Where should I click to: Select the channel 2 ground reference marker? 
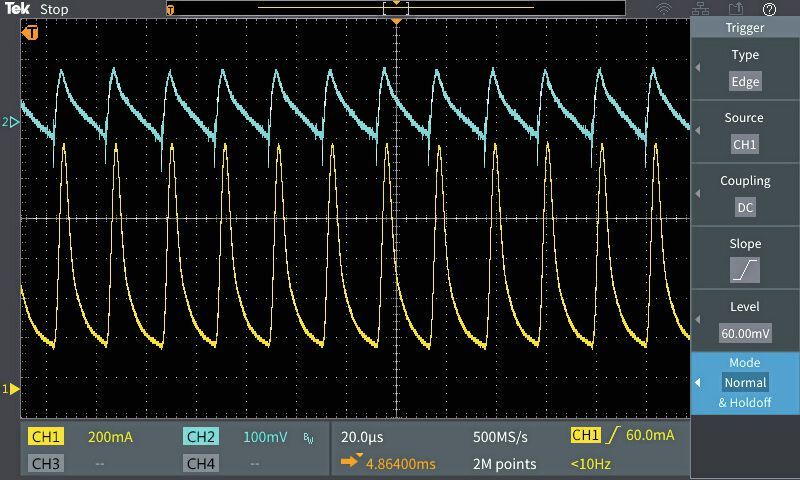[10, 122]
